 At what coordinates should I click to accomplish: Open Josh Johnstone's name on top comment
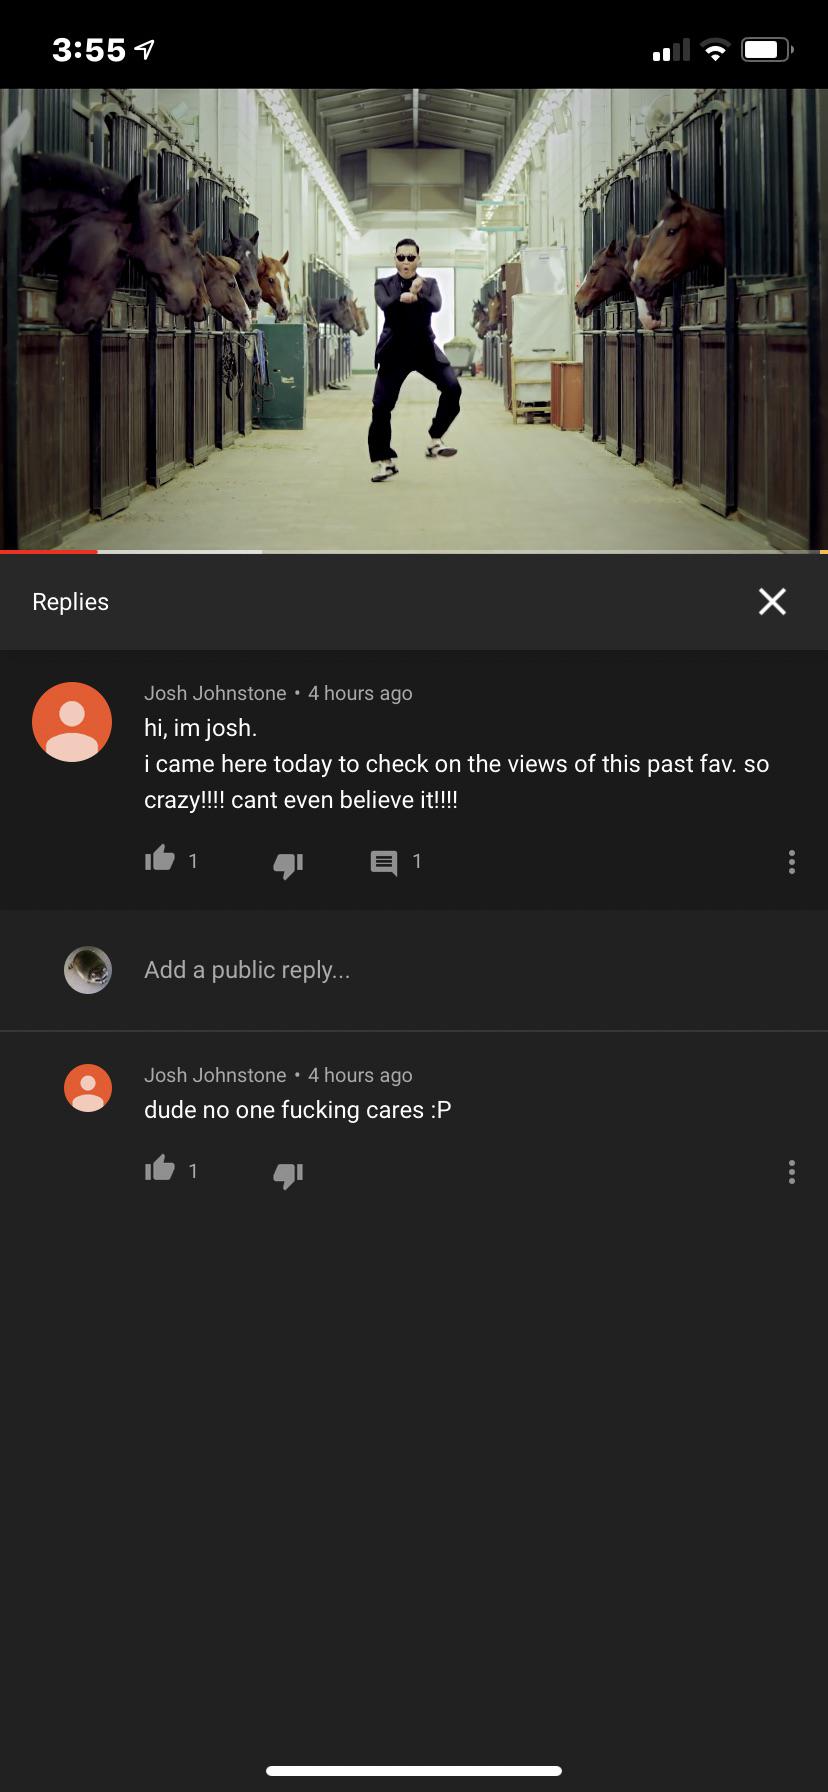pos(215,693)
